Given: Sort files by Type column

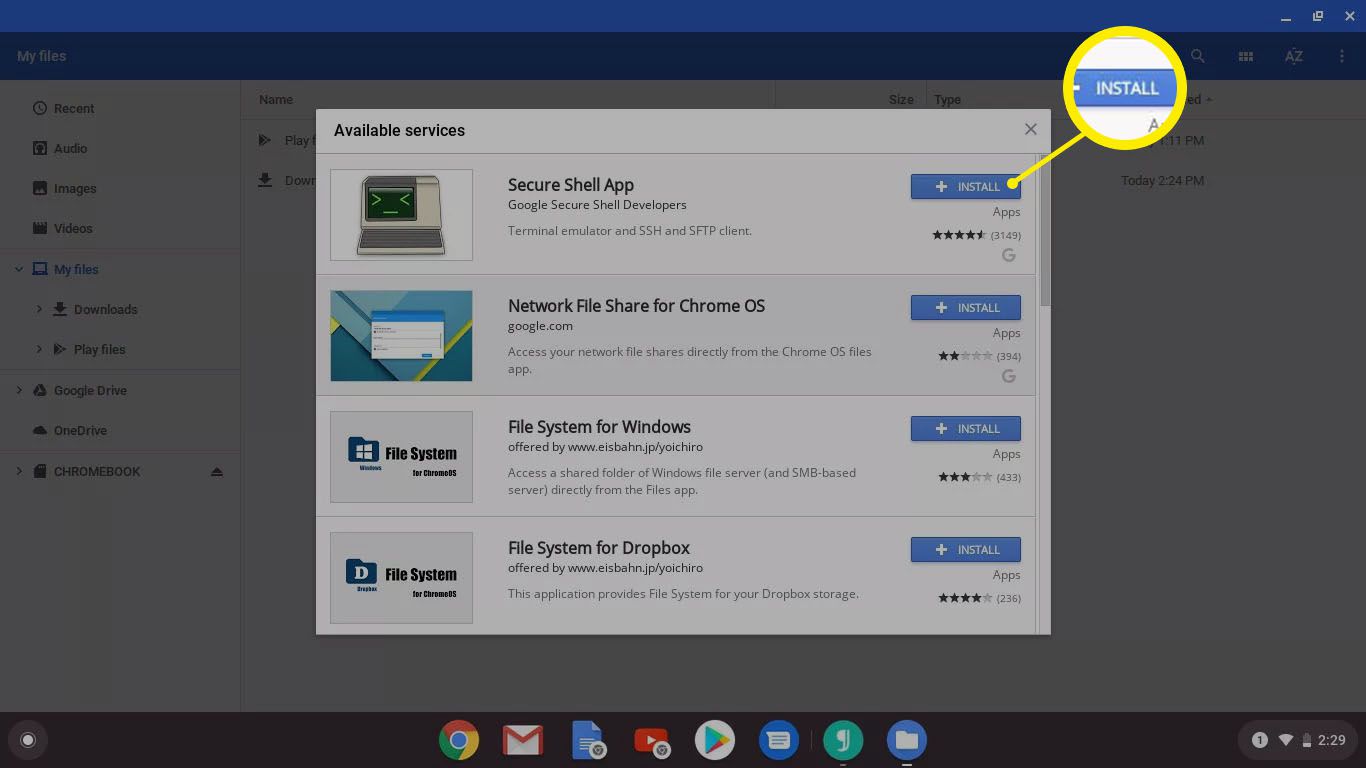Looking at the screenshot, I should pos(947,99).
